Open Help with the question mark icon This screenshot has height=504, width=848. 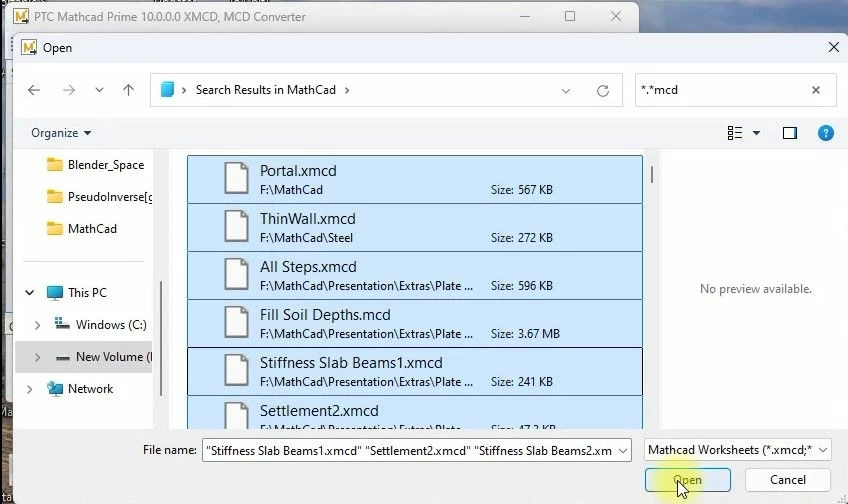(825, 133)
